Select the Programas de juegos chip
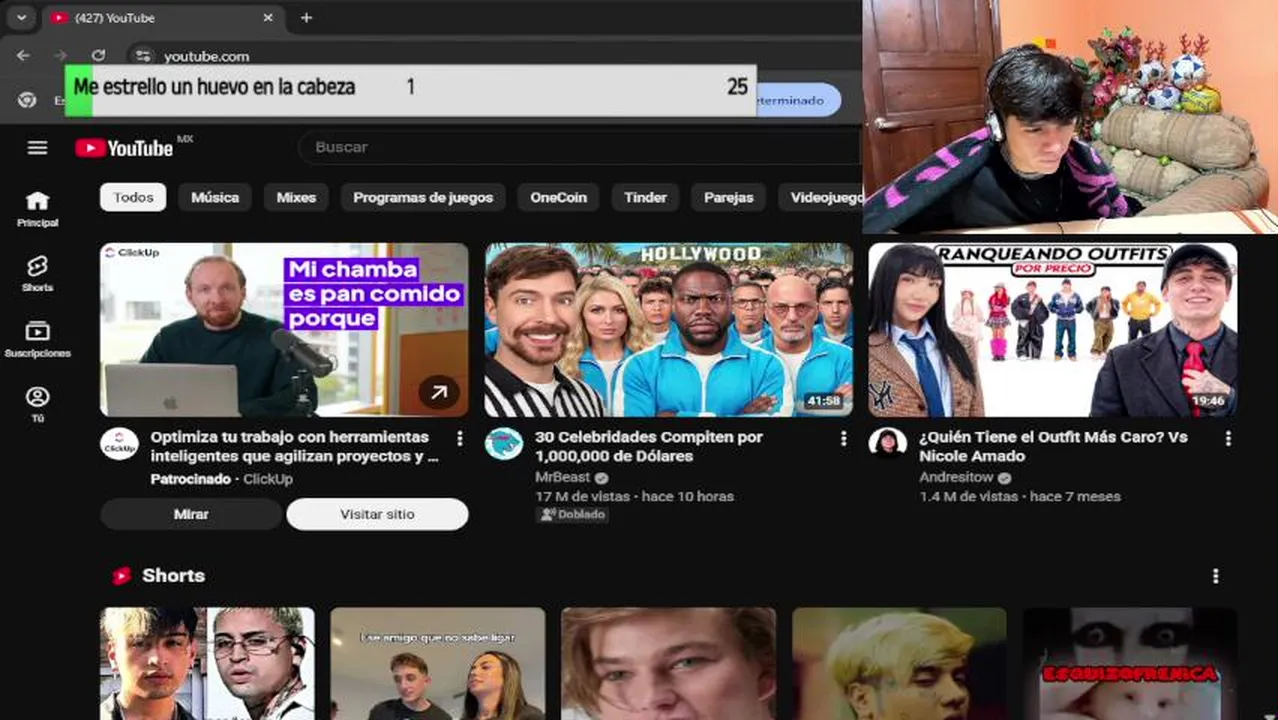The height and width of the screenshot is (720, 1278). pyautogui.click(x=423, y=197)
